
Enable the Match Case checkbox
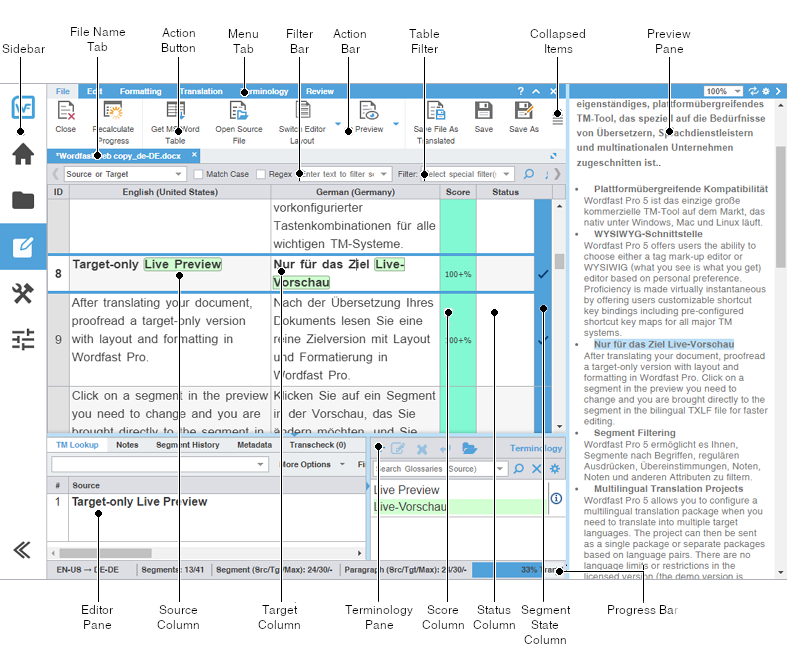point(198,174)
